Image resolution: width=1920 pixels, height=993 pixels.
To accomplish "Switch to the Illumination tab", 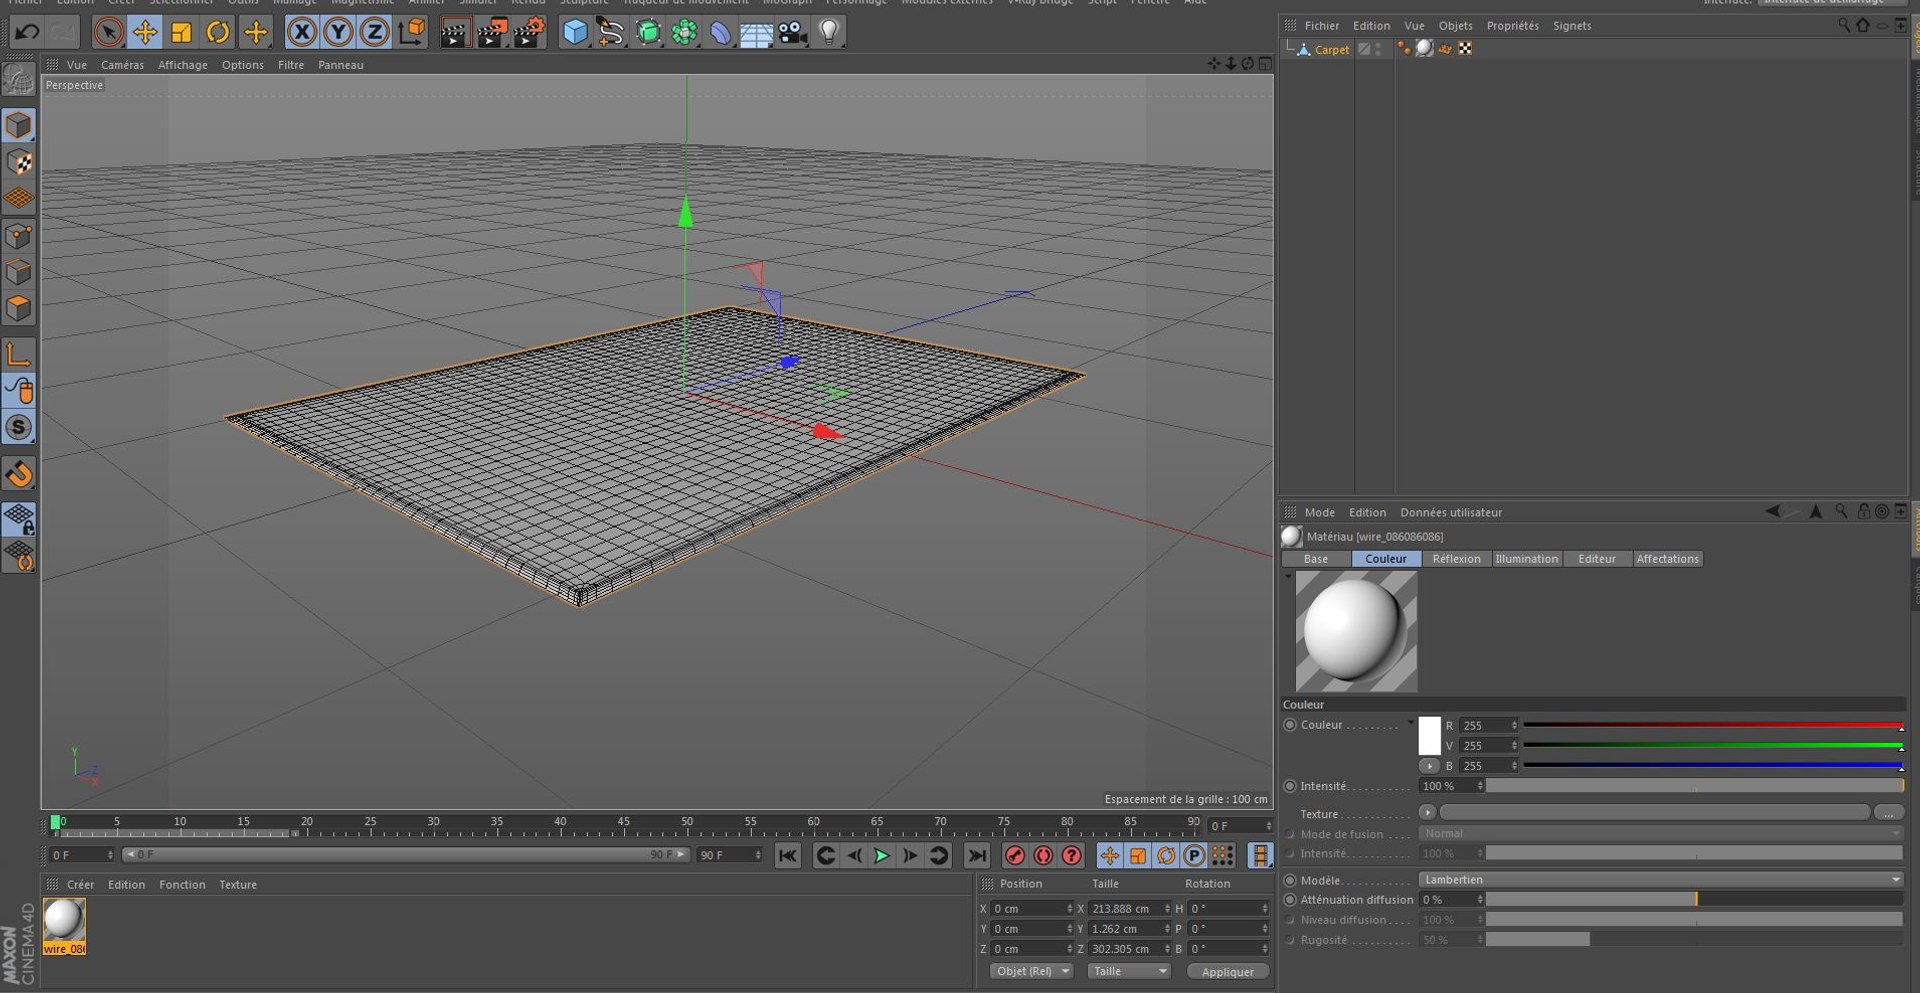I will (1526, 559).
